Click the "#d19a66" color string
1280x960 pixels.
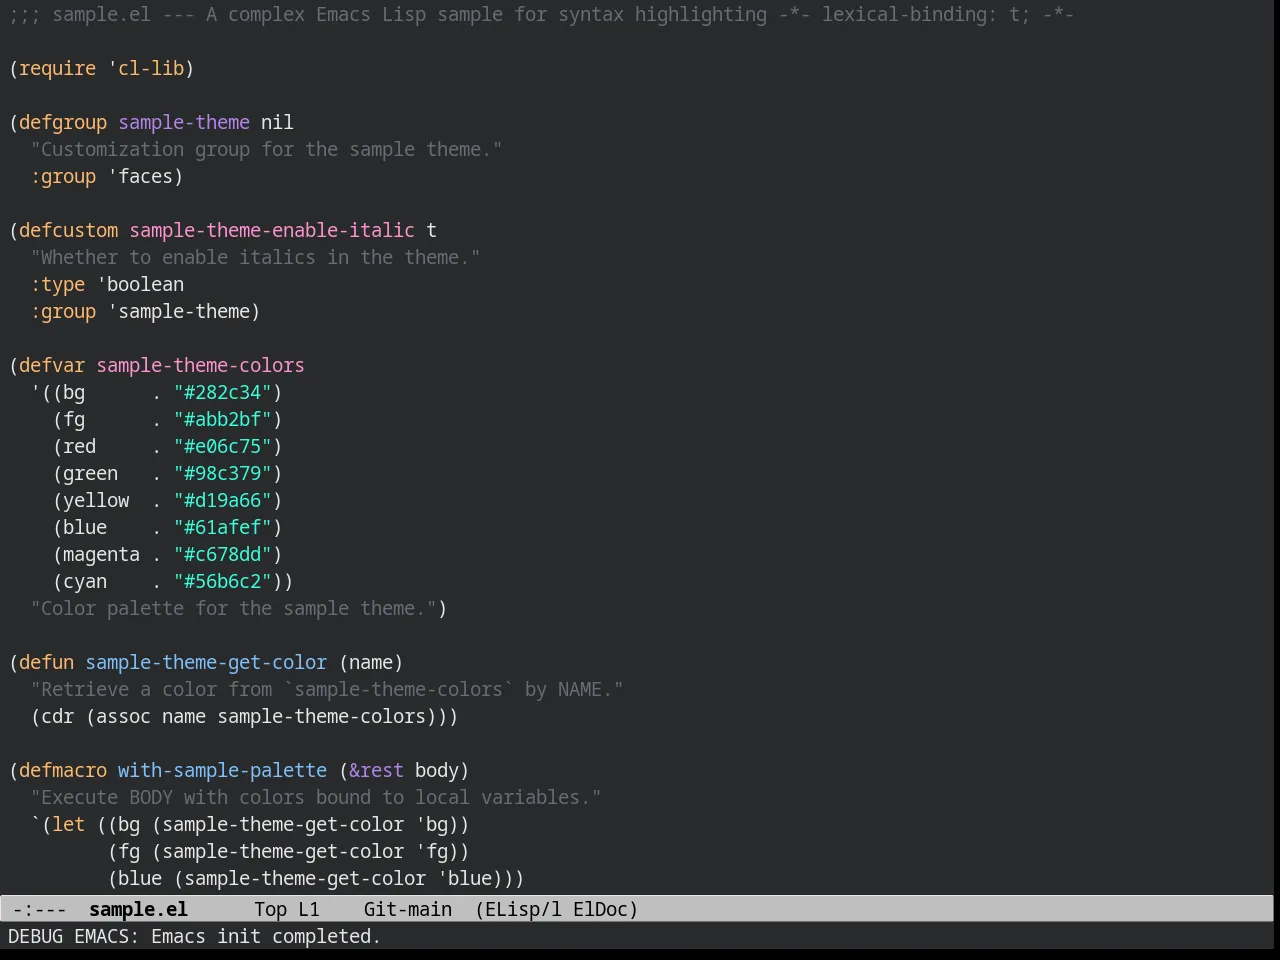pos(223,500)
